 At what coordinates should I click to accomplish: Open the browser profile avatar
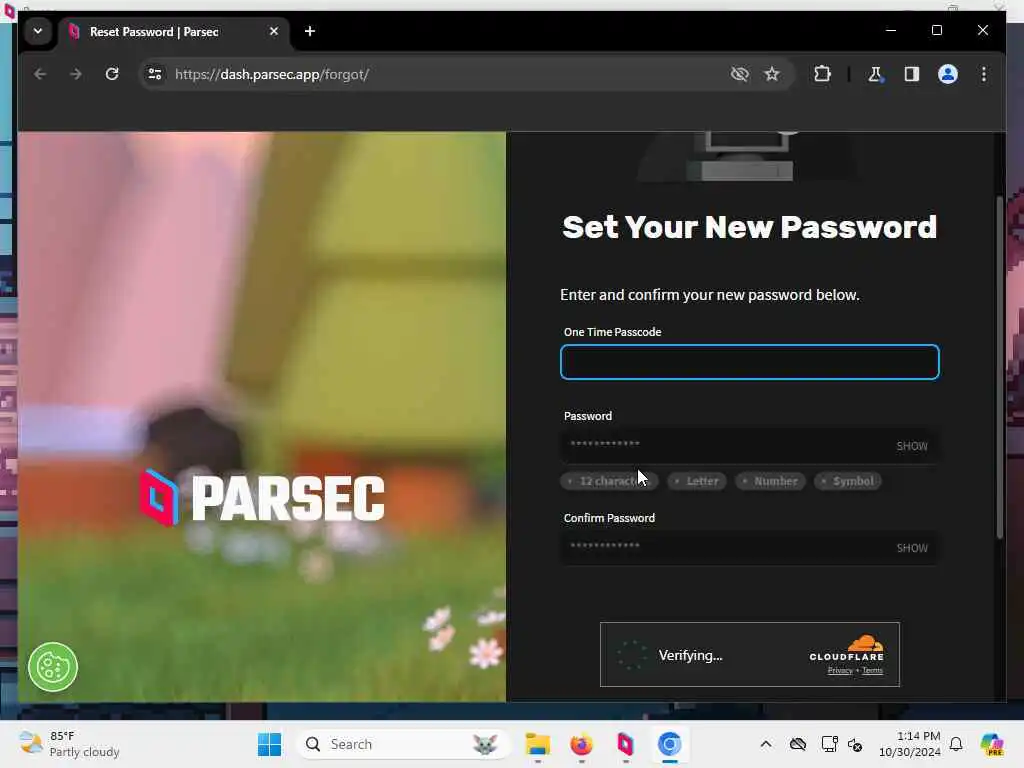tap(948, 74)
